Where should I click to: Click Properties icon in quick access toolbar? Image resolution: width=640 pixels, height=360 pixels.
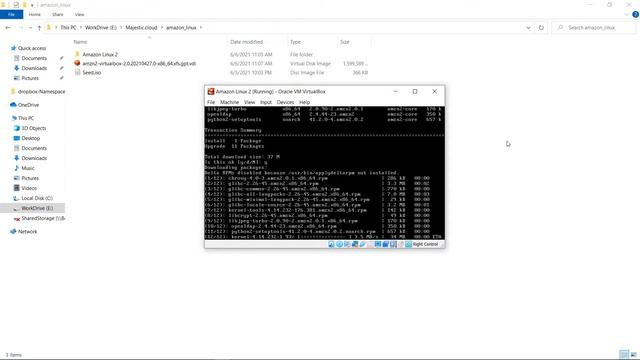[x=16, y=4]
